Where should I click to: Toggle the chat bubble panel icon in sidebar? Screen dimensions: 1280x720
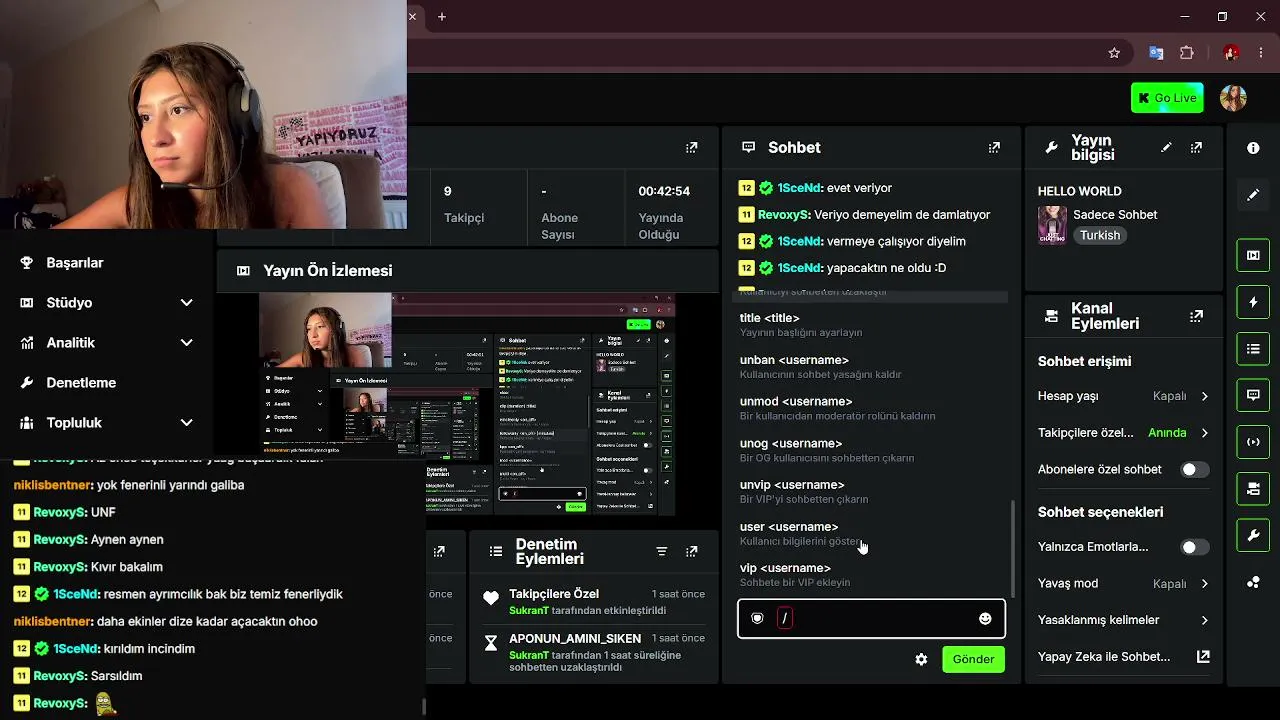1253,395
